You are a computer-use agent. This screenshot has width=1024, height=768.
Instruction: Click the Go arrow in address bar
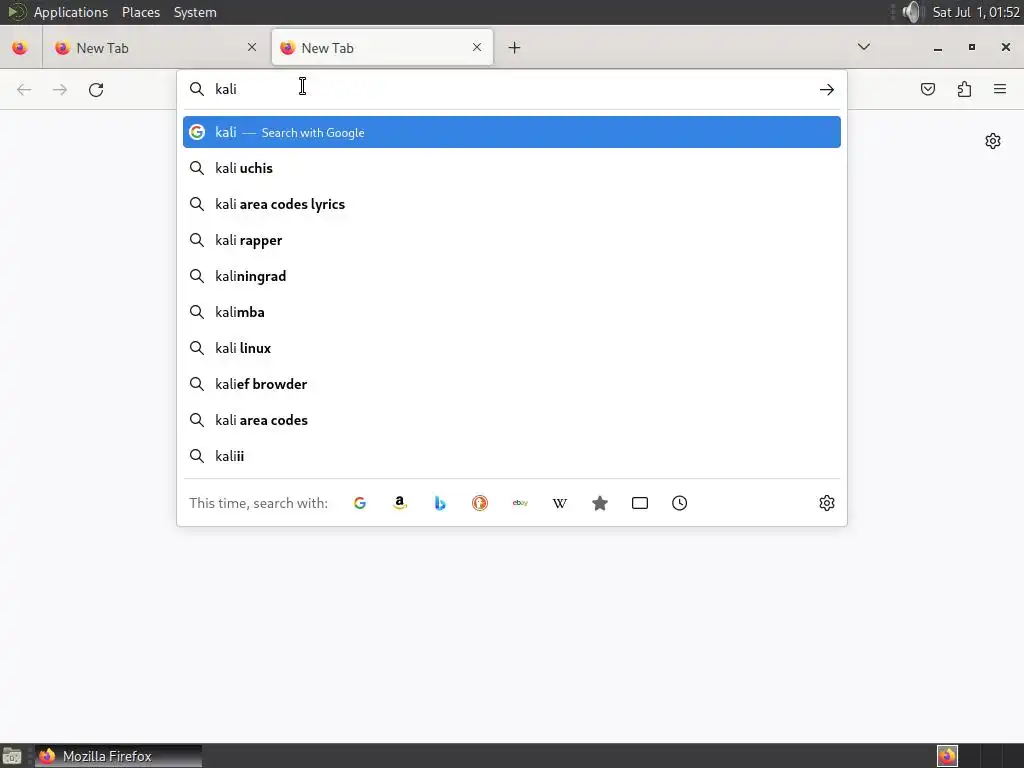[827, 89]
